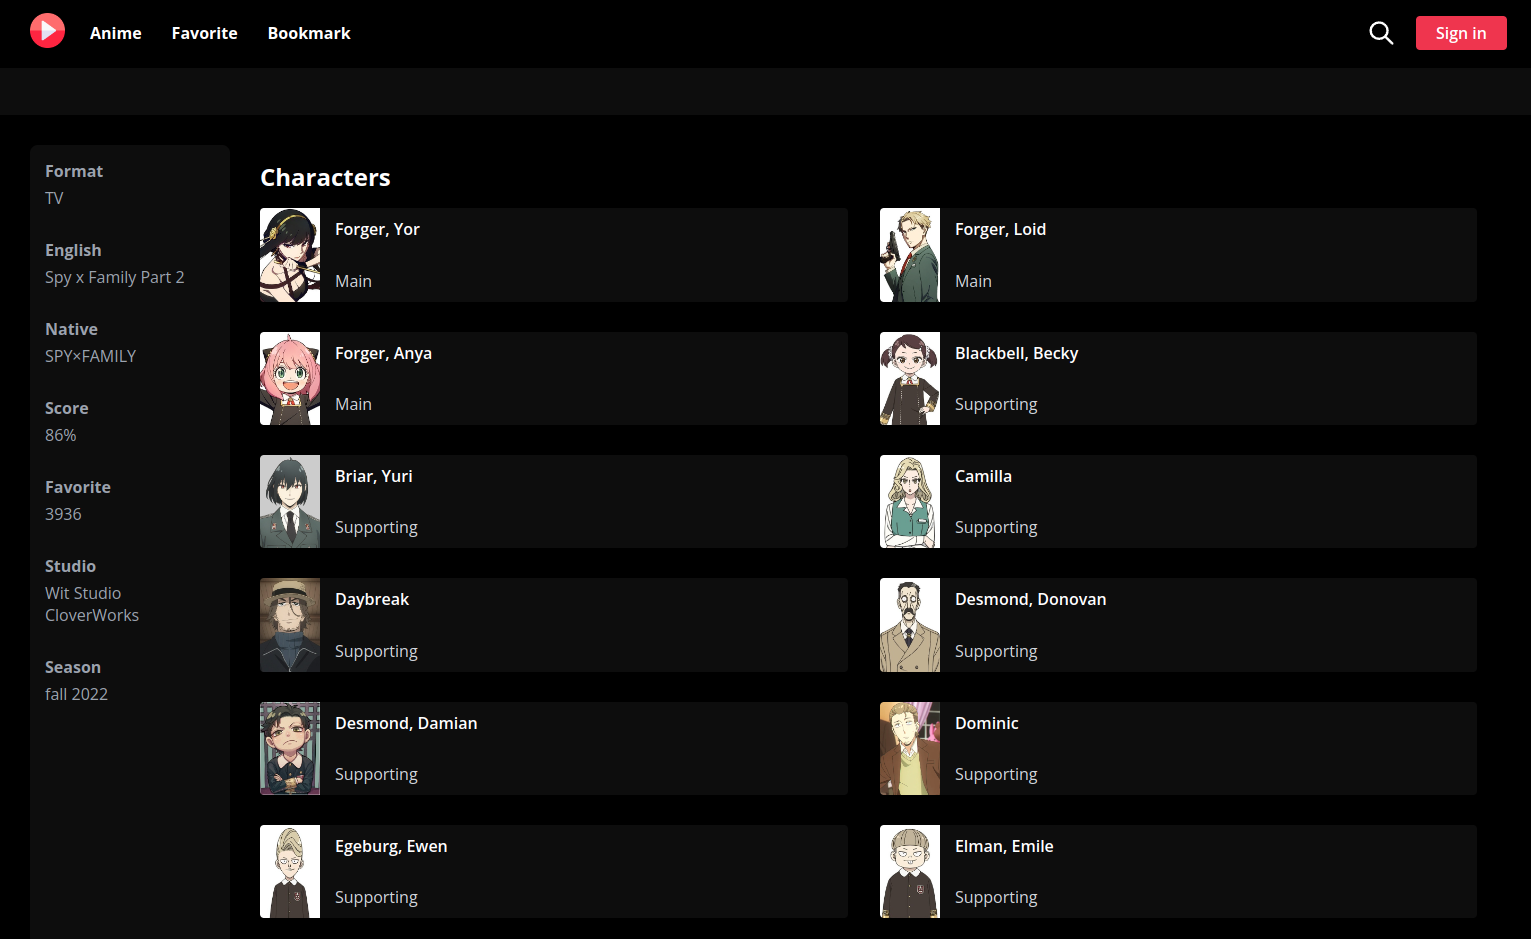Open the Bookmark nav link
Image resolution: width=1531 pixels, height=939 pixels.
click(x=309, y=33)
